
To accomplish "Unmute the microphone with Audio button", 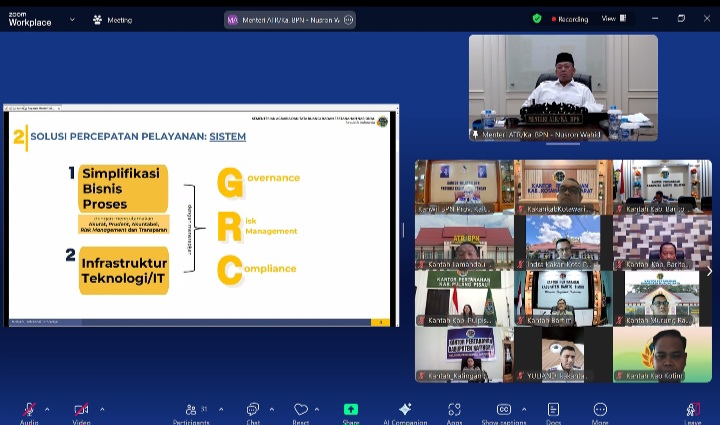I will click(x=29, y=412).
